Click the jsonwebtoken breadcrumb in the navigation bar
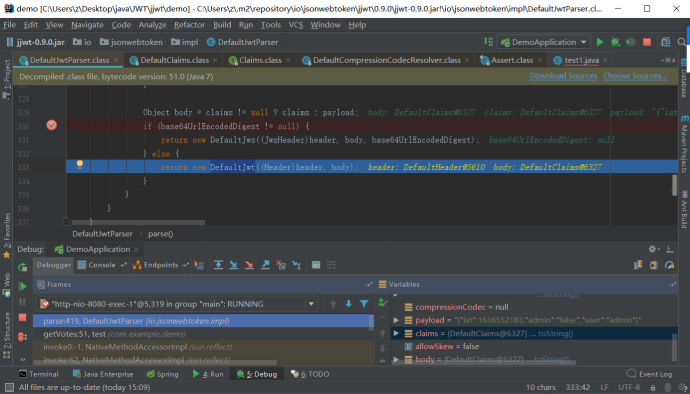Screen dimensions: 690x394 coord(131,42)
